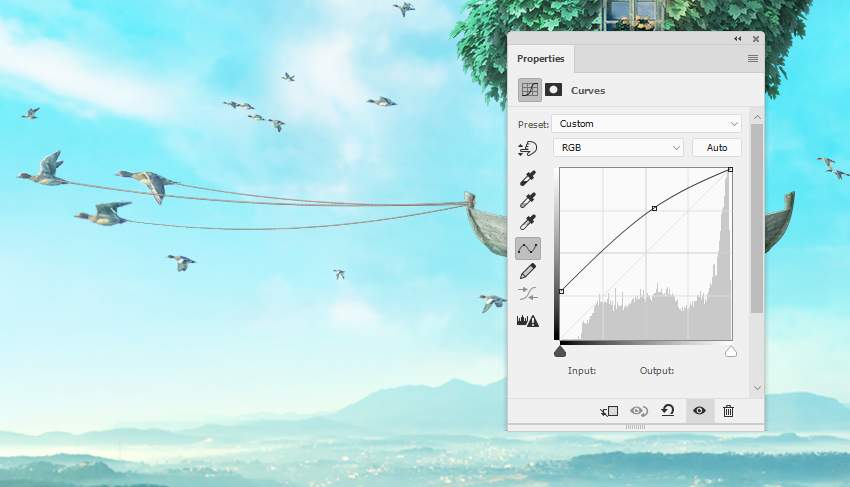Click the scroll down arrow in Properties
850x487 pixels.
coord(757,388)
